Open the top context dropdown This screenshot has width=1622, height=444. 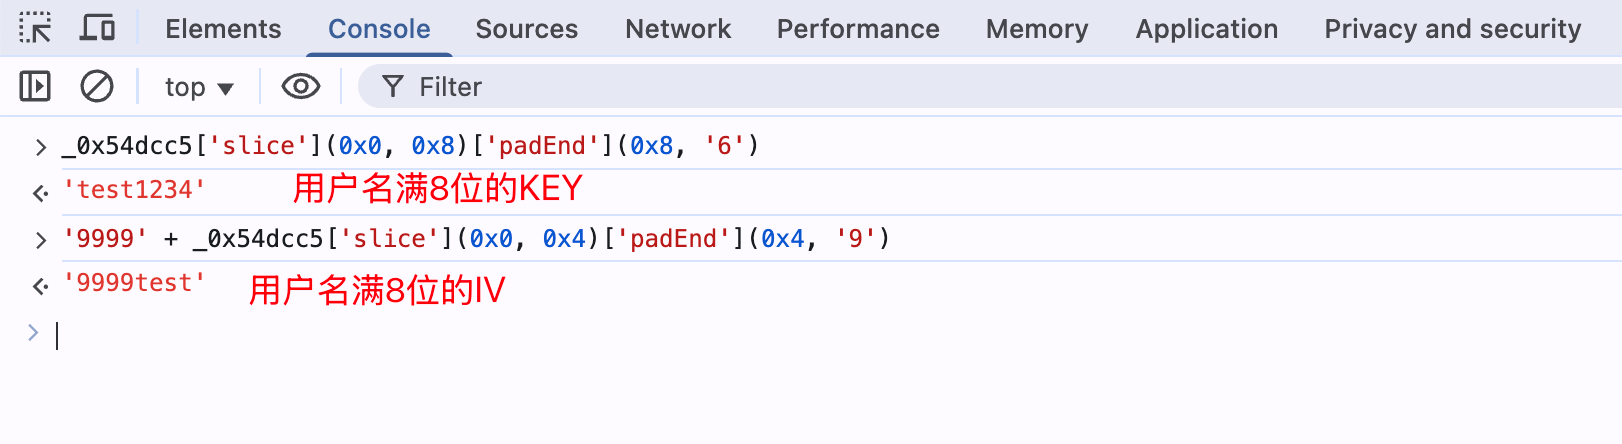tap(198, 87)
